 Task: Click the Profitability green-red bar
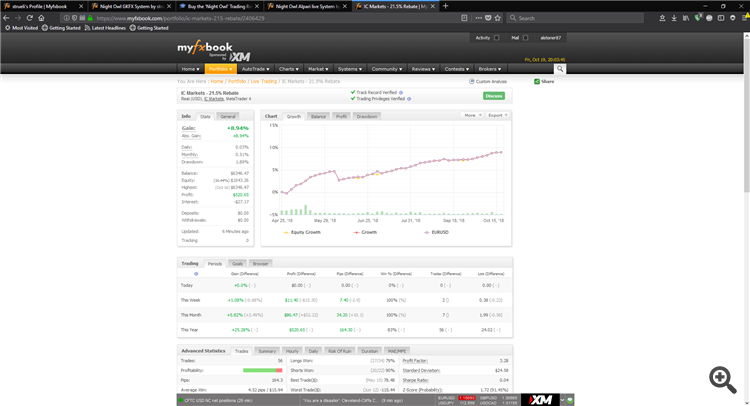[263, 371]
